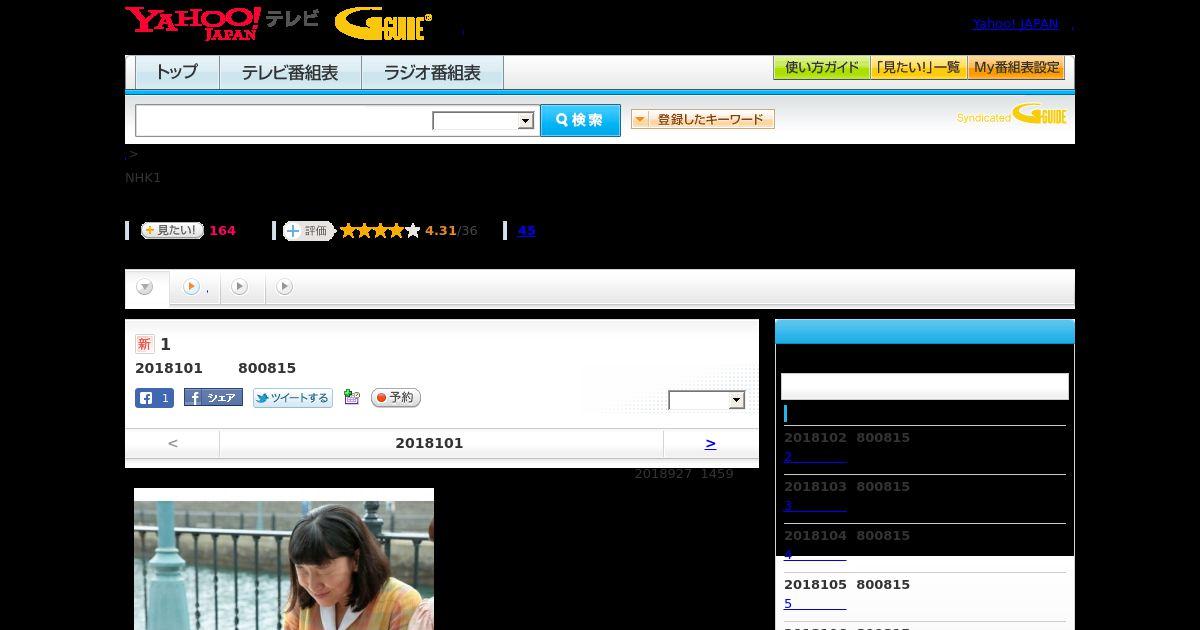The width and height of the screenshot is (1200, 630).
Task: Open the Yahoo! Japan TV logo
Action: click(x=222, y=23)
